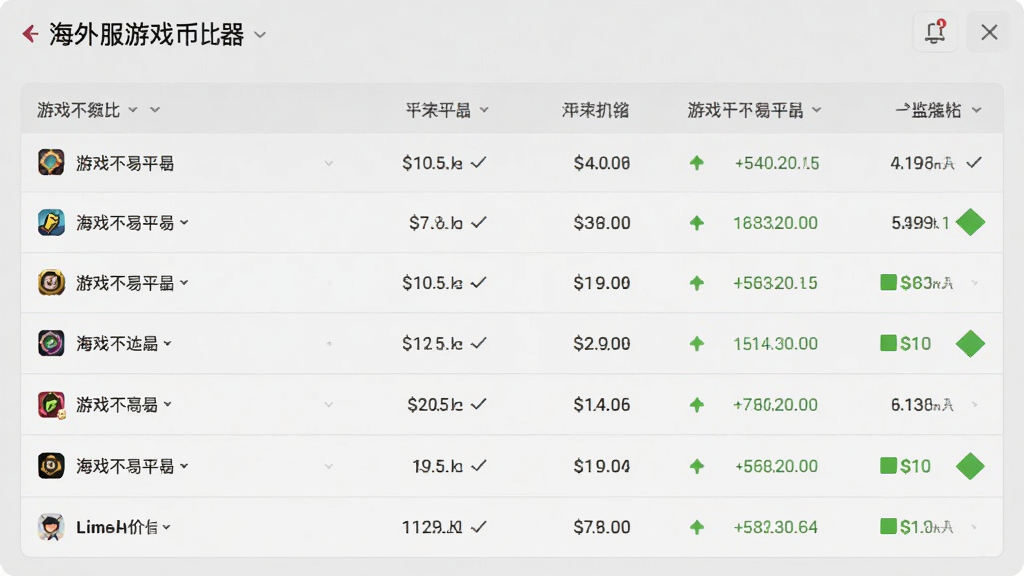Image resolution: width=1024 pixels, height=576 pixels.
Task: Click the green up arrow beside +540.20.15
Action: [x=697, y=163]
